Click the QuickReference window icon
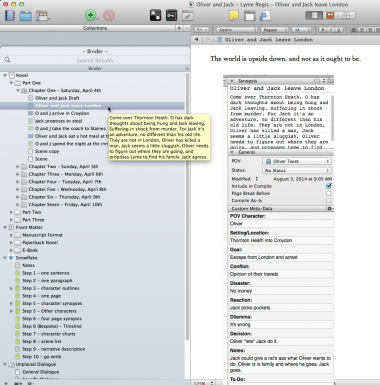This screenshot has height=385, width=380. point(249,15)
